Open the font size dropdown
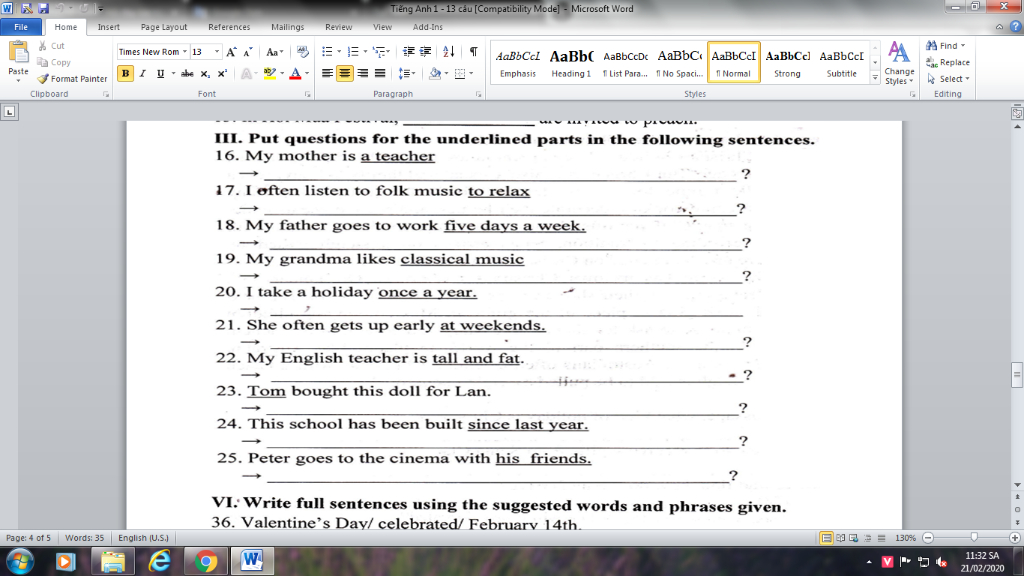Image resolution: width=1024 pixels, height=576 pixels. point(217,52)
